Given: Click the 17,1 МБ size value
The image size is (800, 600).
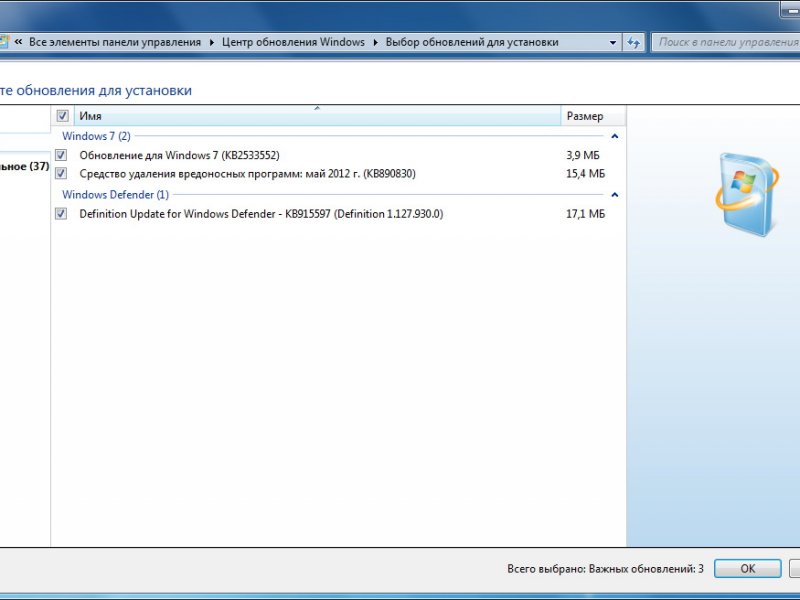Looking at the screenshot, I should pos(585,214).
